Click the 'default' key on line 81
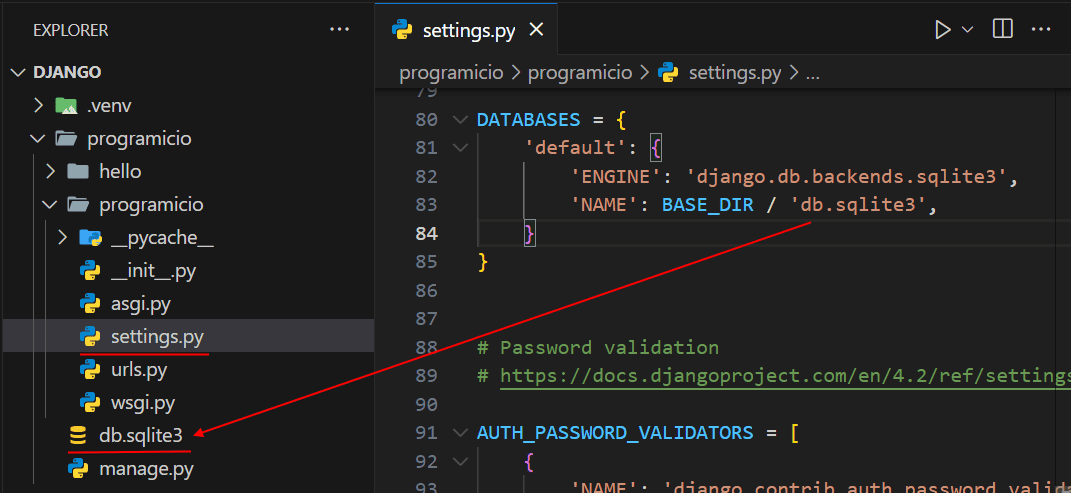Screen dimensions: 1071x493 click(x=576, y=148)
